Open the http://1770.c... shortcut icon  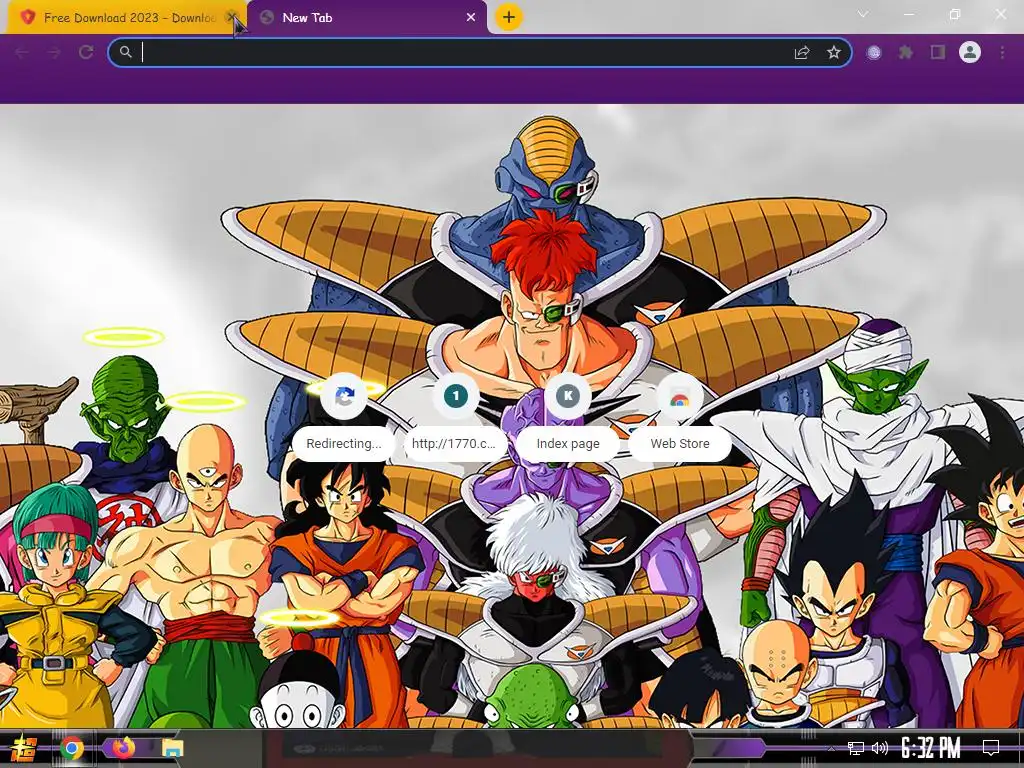pos(456,396)
